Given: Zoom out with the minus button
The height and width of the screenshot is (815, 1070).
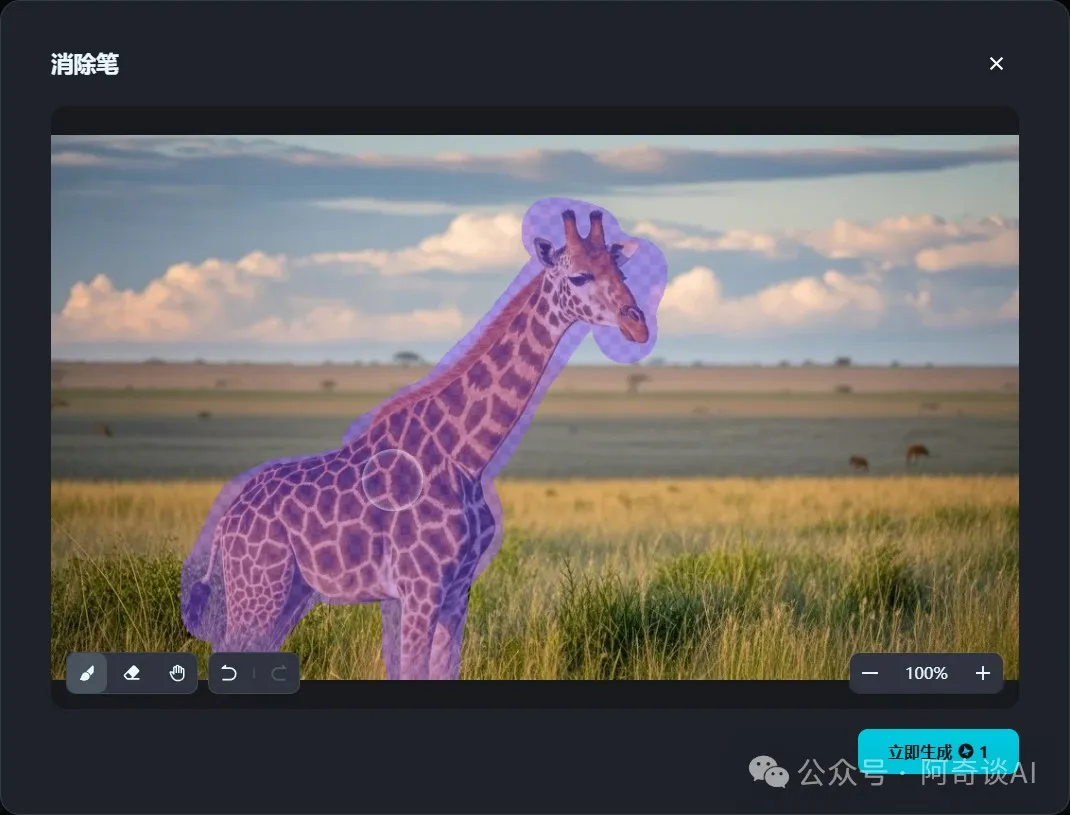Looking at the screenshot, I should pos(870,673).
